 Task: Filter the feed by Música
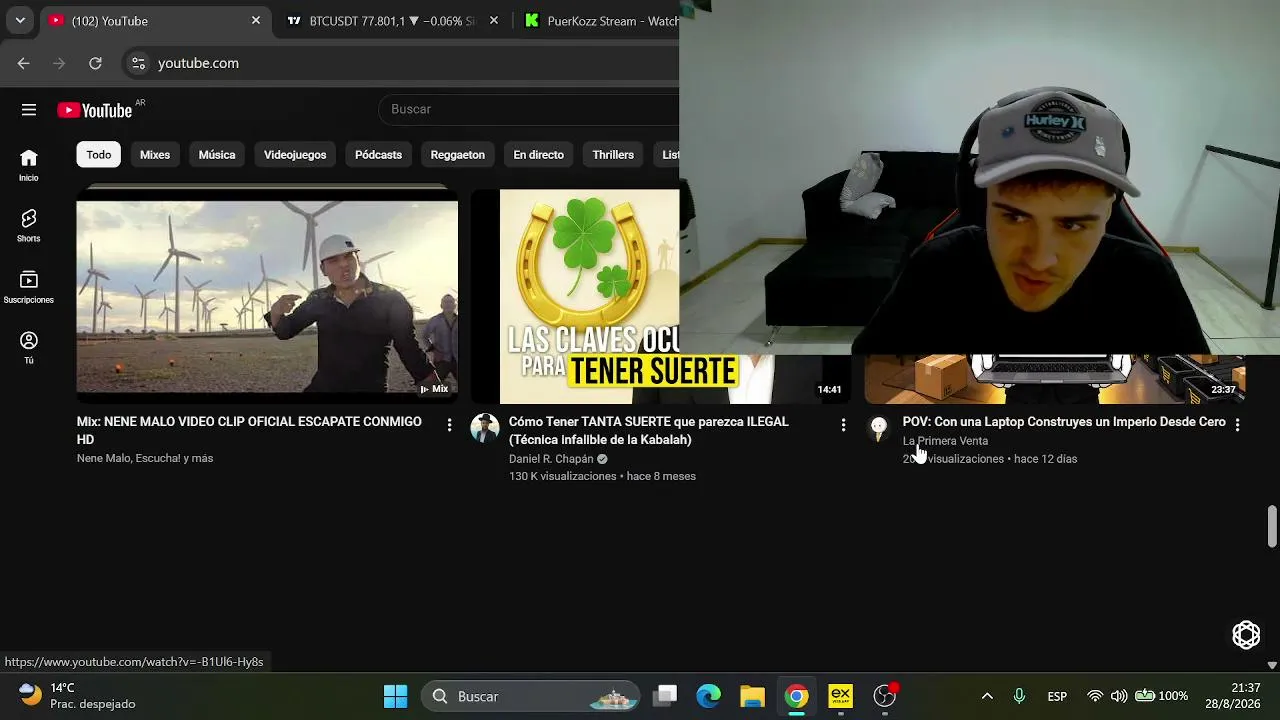pyautogui.click(x=217, y=155)
